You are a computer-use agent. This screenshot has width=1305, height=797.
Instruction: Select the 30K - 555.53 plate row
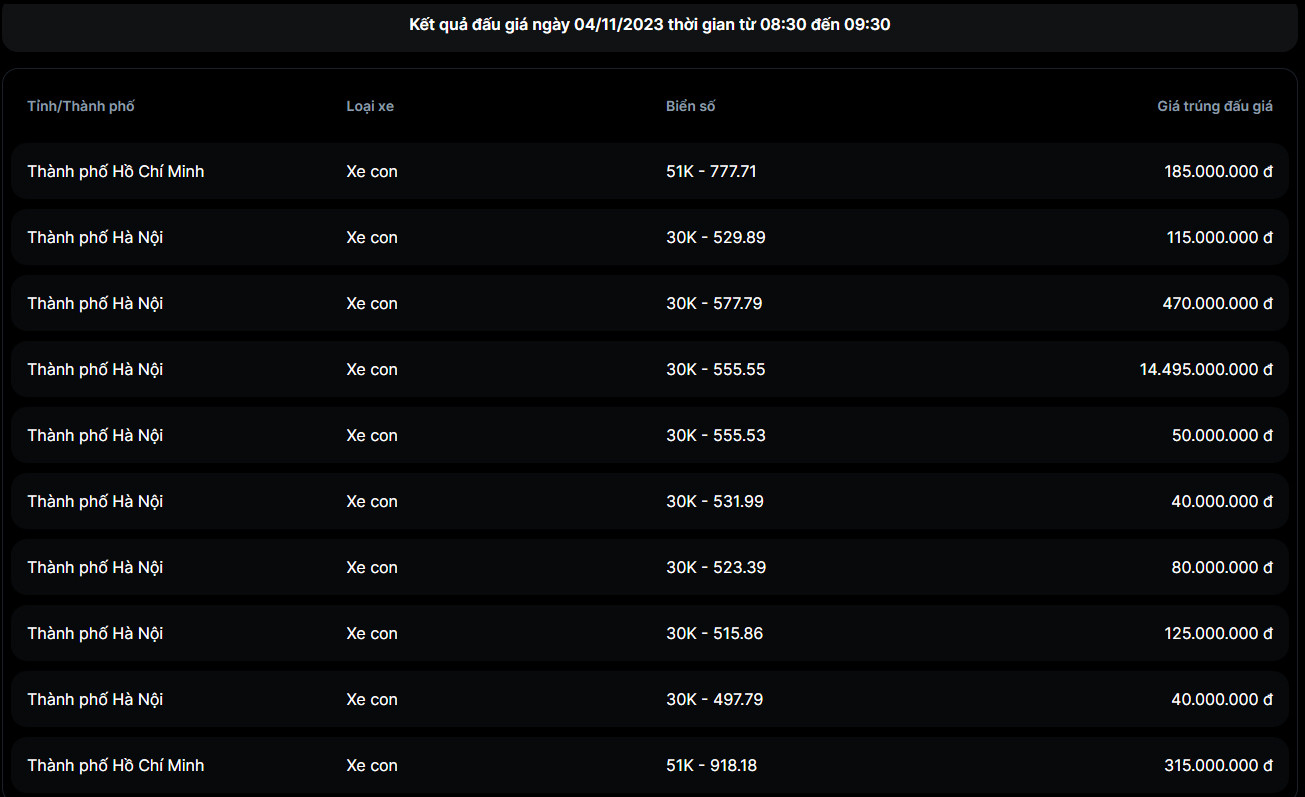715,435
